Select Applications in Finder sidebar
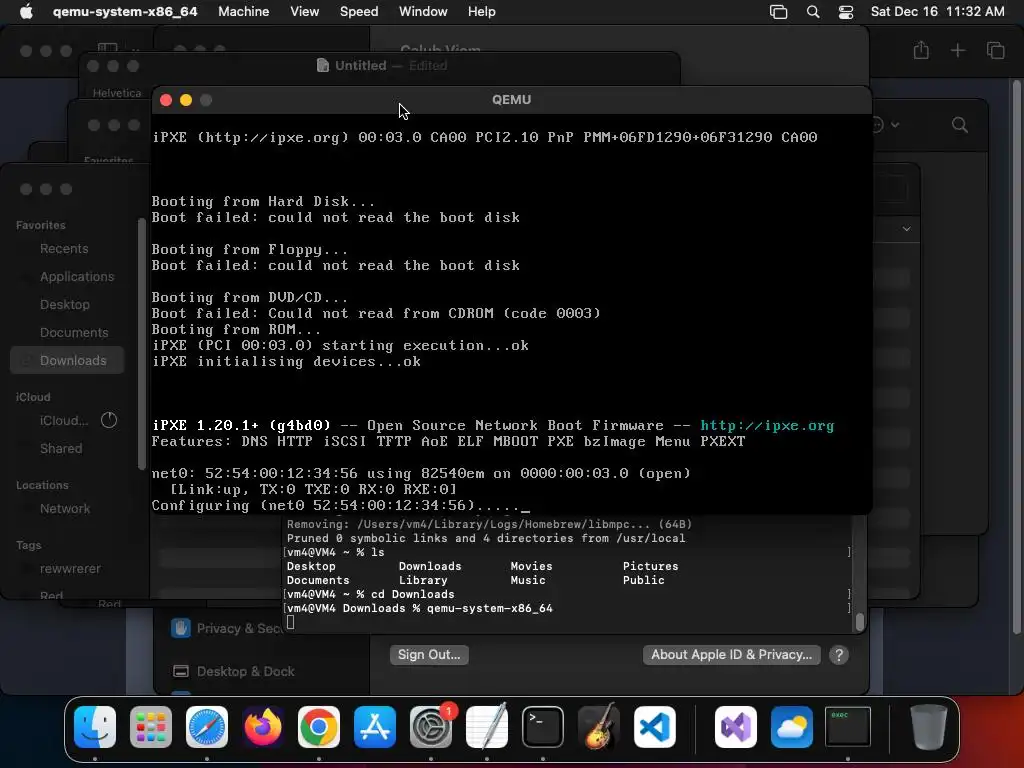This screenshot has width=1024, height=768. tap(76, 276)
